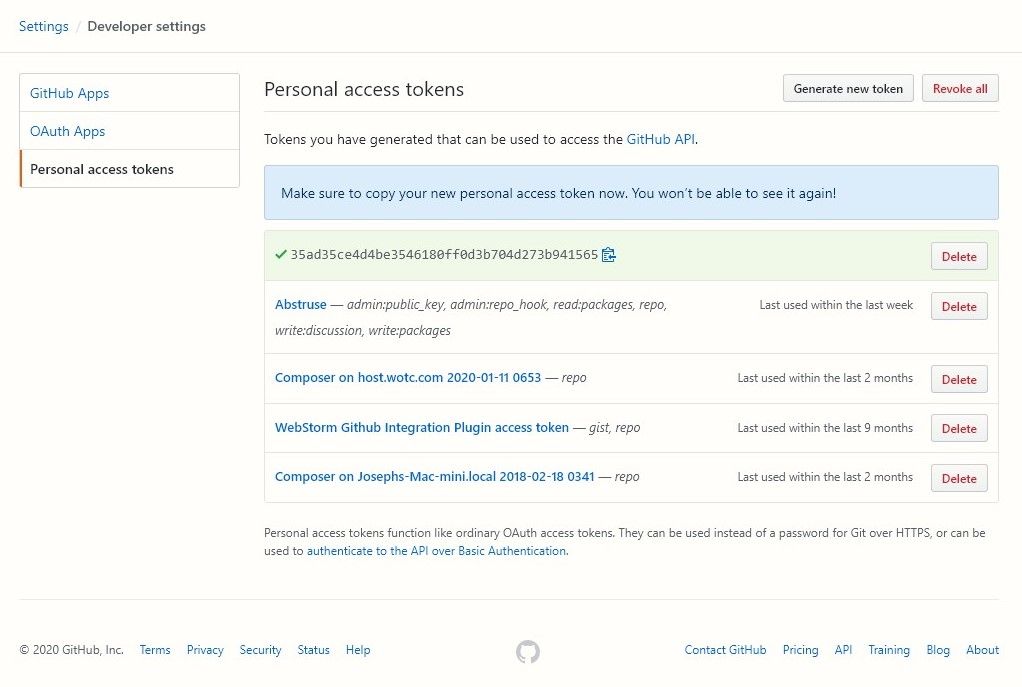1022x687 pixels.
Task: Delete the Composer on host.wotc.com token
Action: click(959, 379)
